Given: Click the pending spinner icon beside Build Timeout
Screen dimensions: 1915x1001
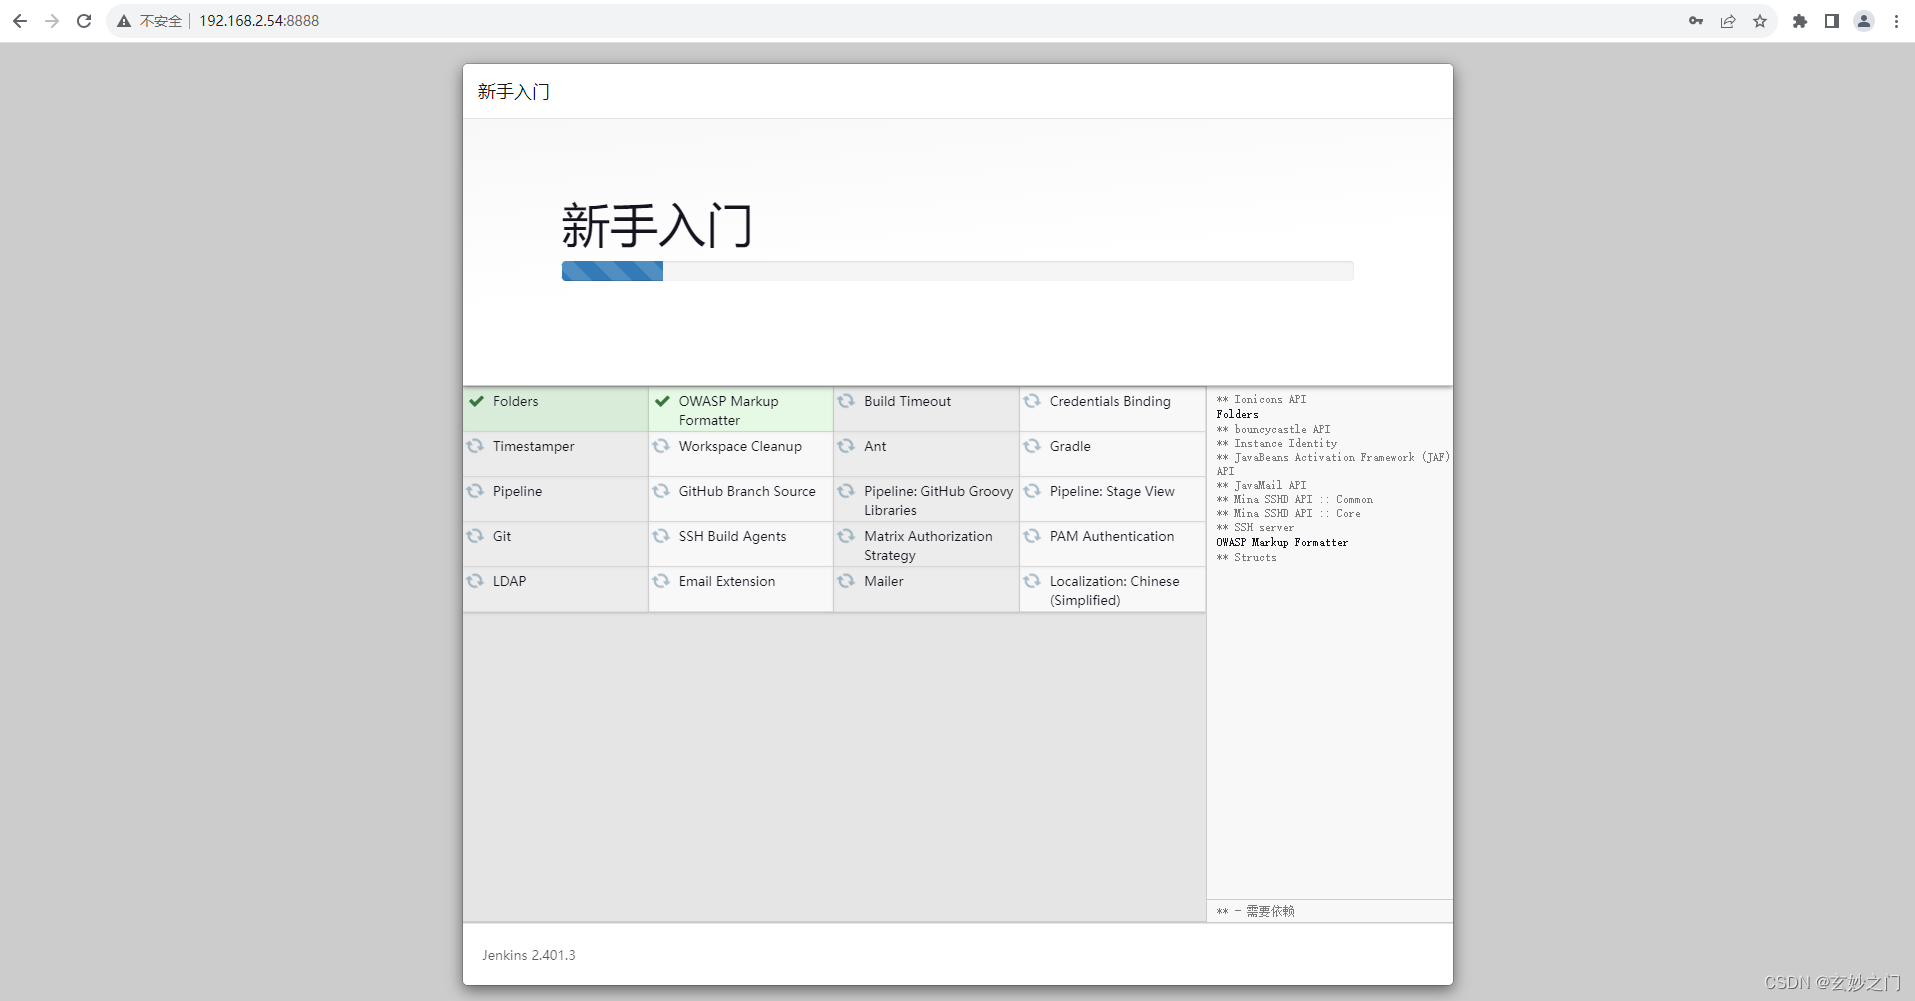Looking at the screenshot, I should point(846,401).
